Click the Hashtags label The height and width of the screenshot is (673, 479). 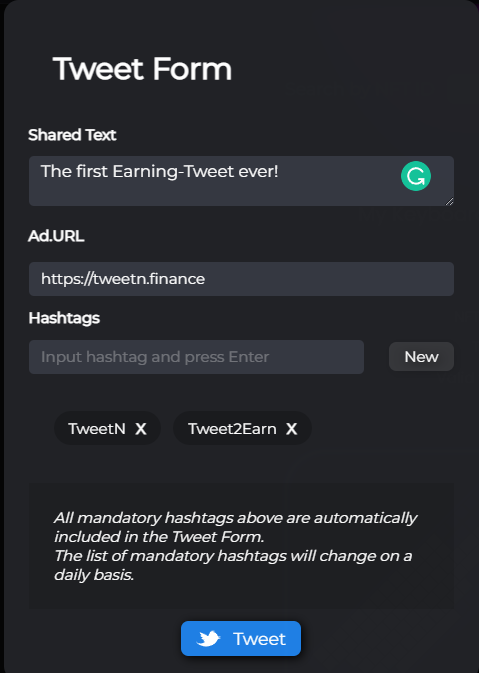(64, 318)
